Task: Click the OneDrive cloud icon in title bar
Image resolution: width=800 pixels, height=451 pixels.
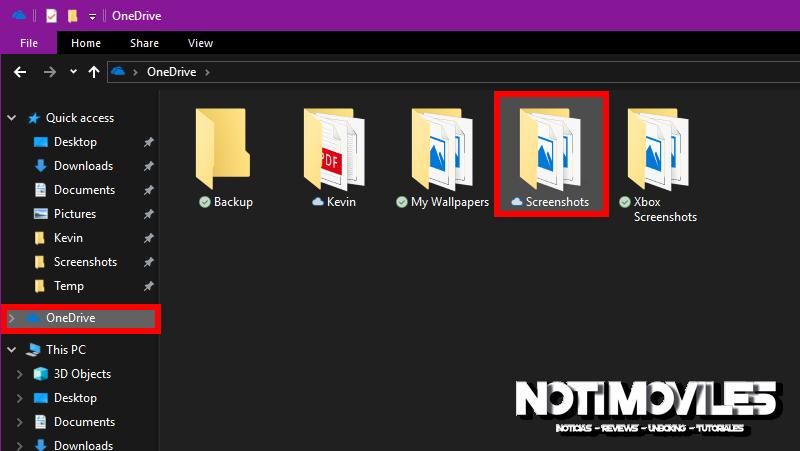Action: [x=19, y=15]
